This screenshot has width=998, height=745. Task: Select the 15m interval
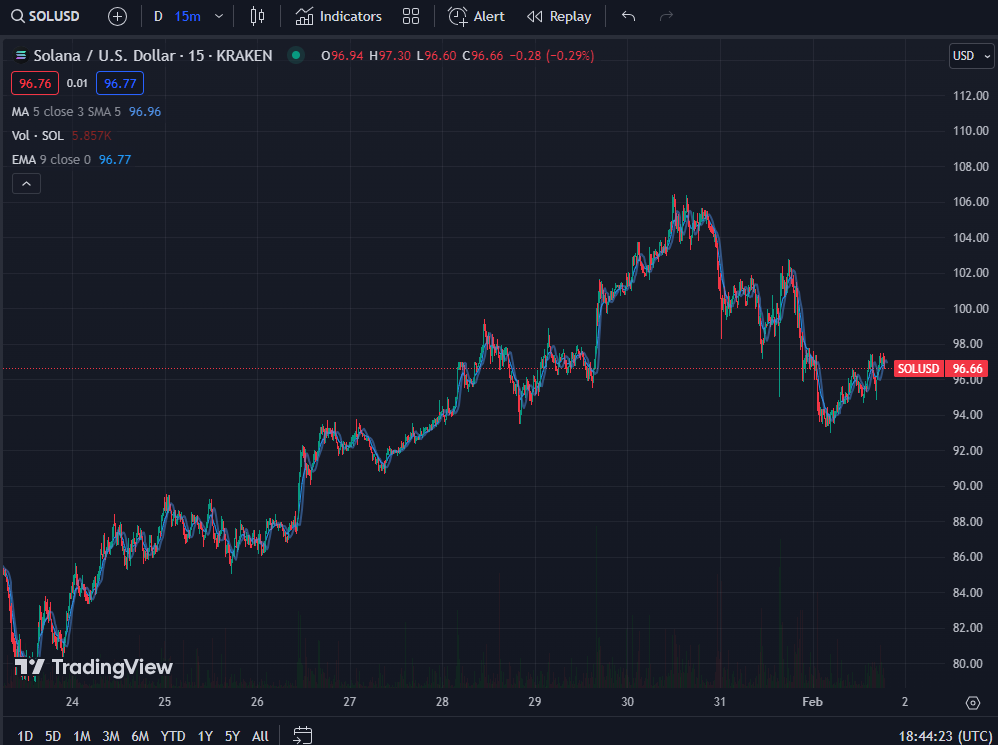[x=187, y=17]
